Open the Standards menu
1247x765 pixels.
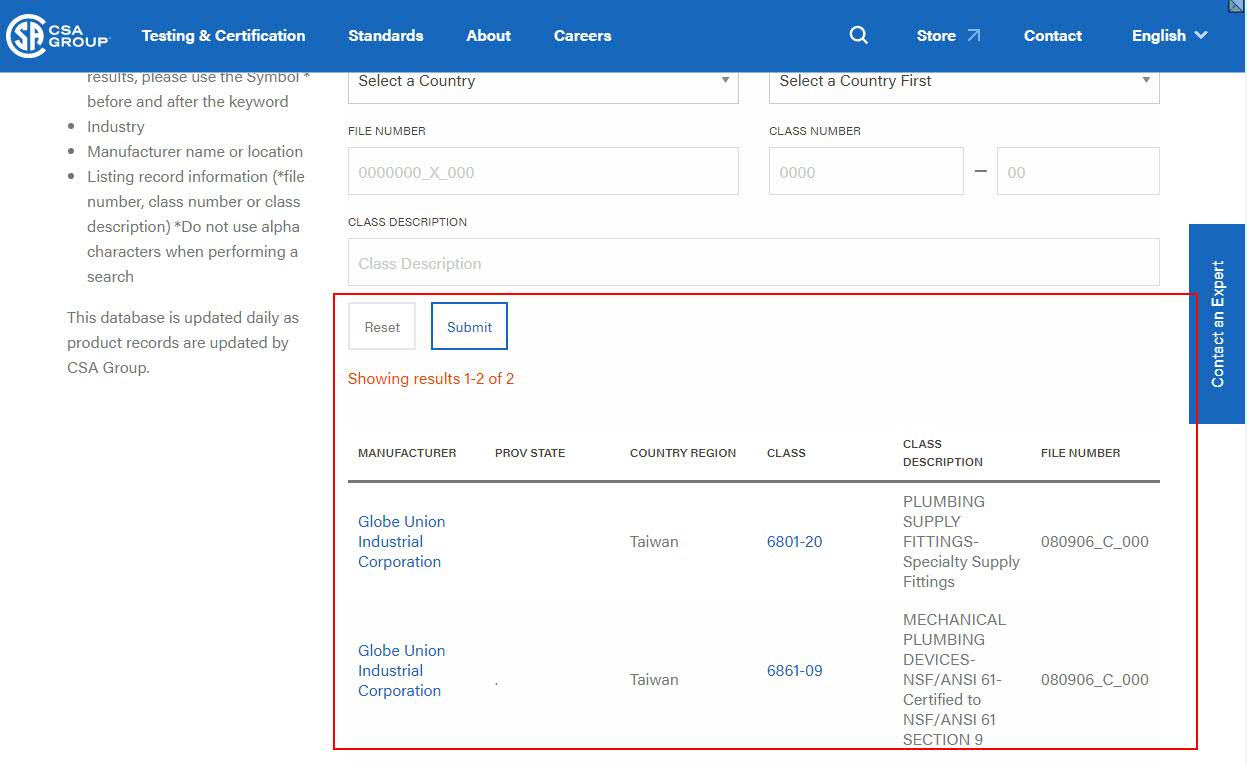(x=385, y=35)
